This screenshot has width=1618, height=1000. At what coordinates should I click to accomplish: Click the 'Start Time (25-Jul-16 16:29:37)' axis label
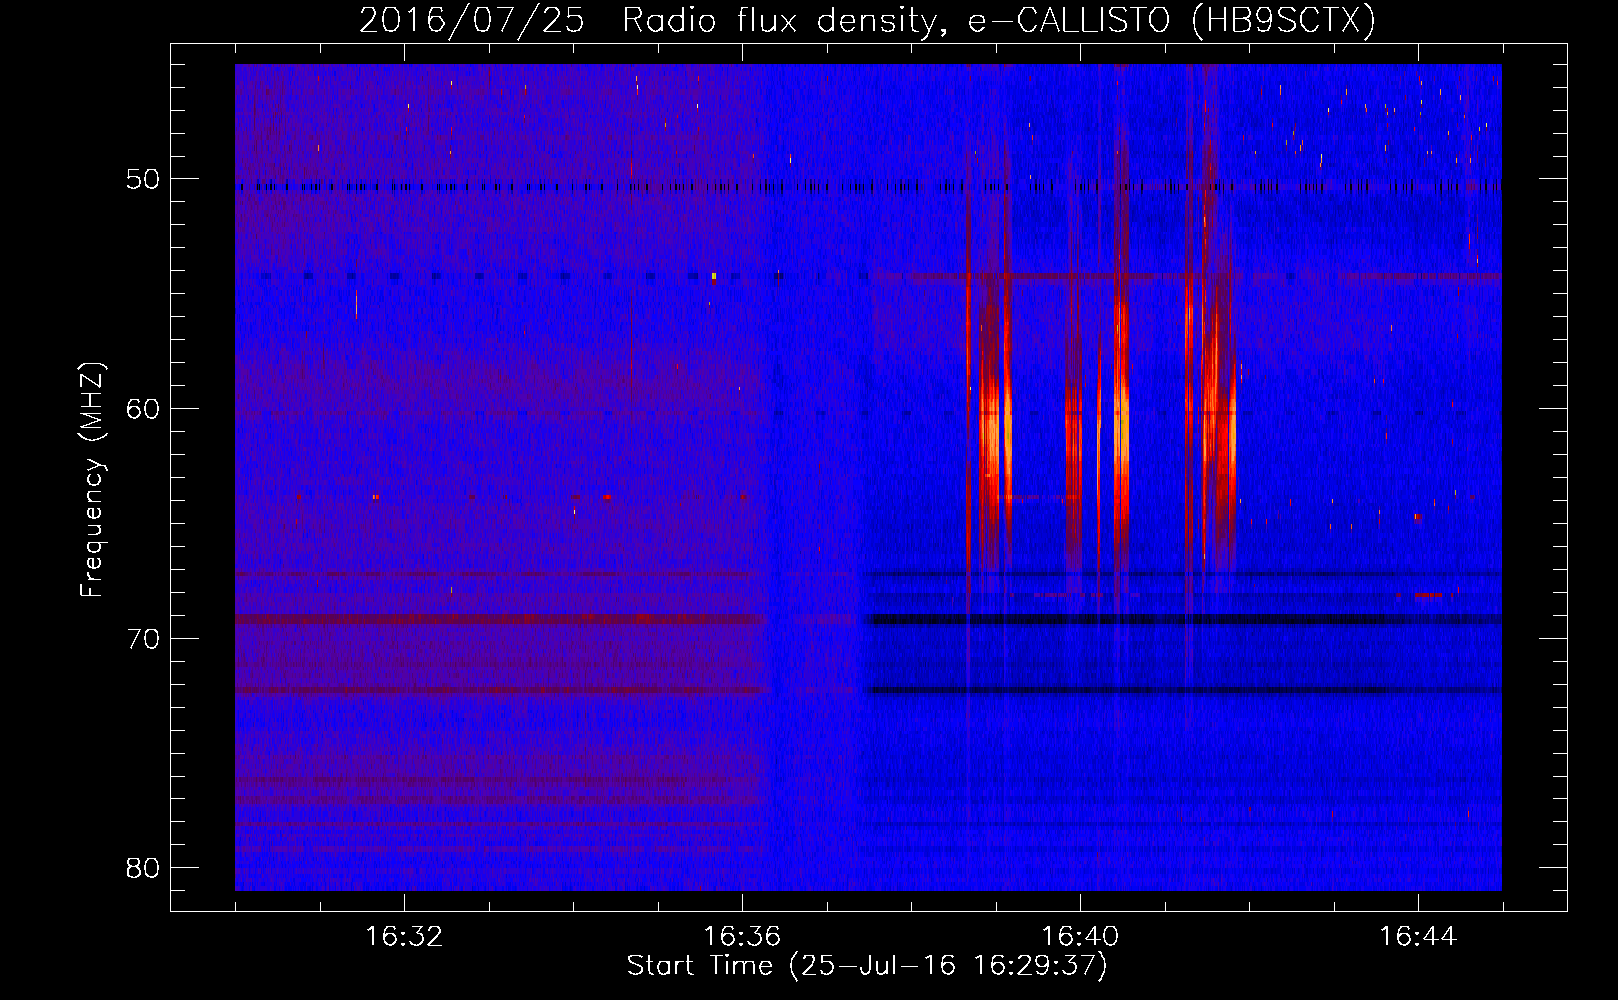pyautogui.click(x=867, y=966)
